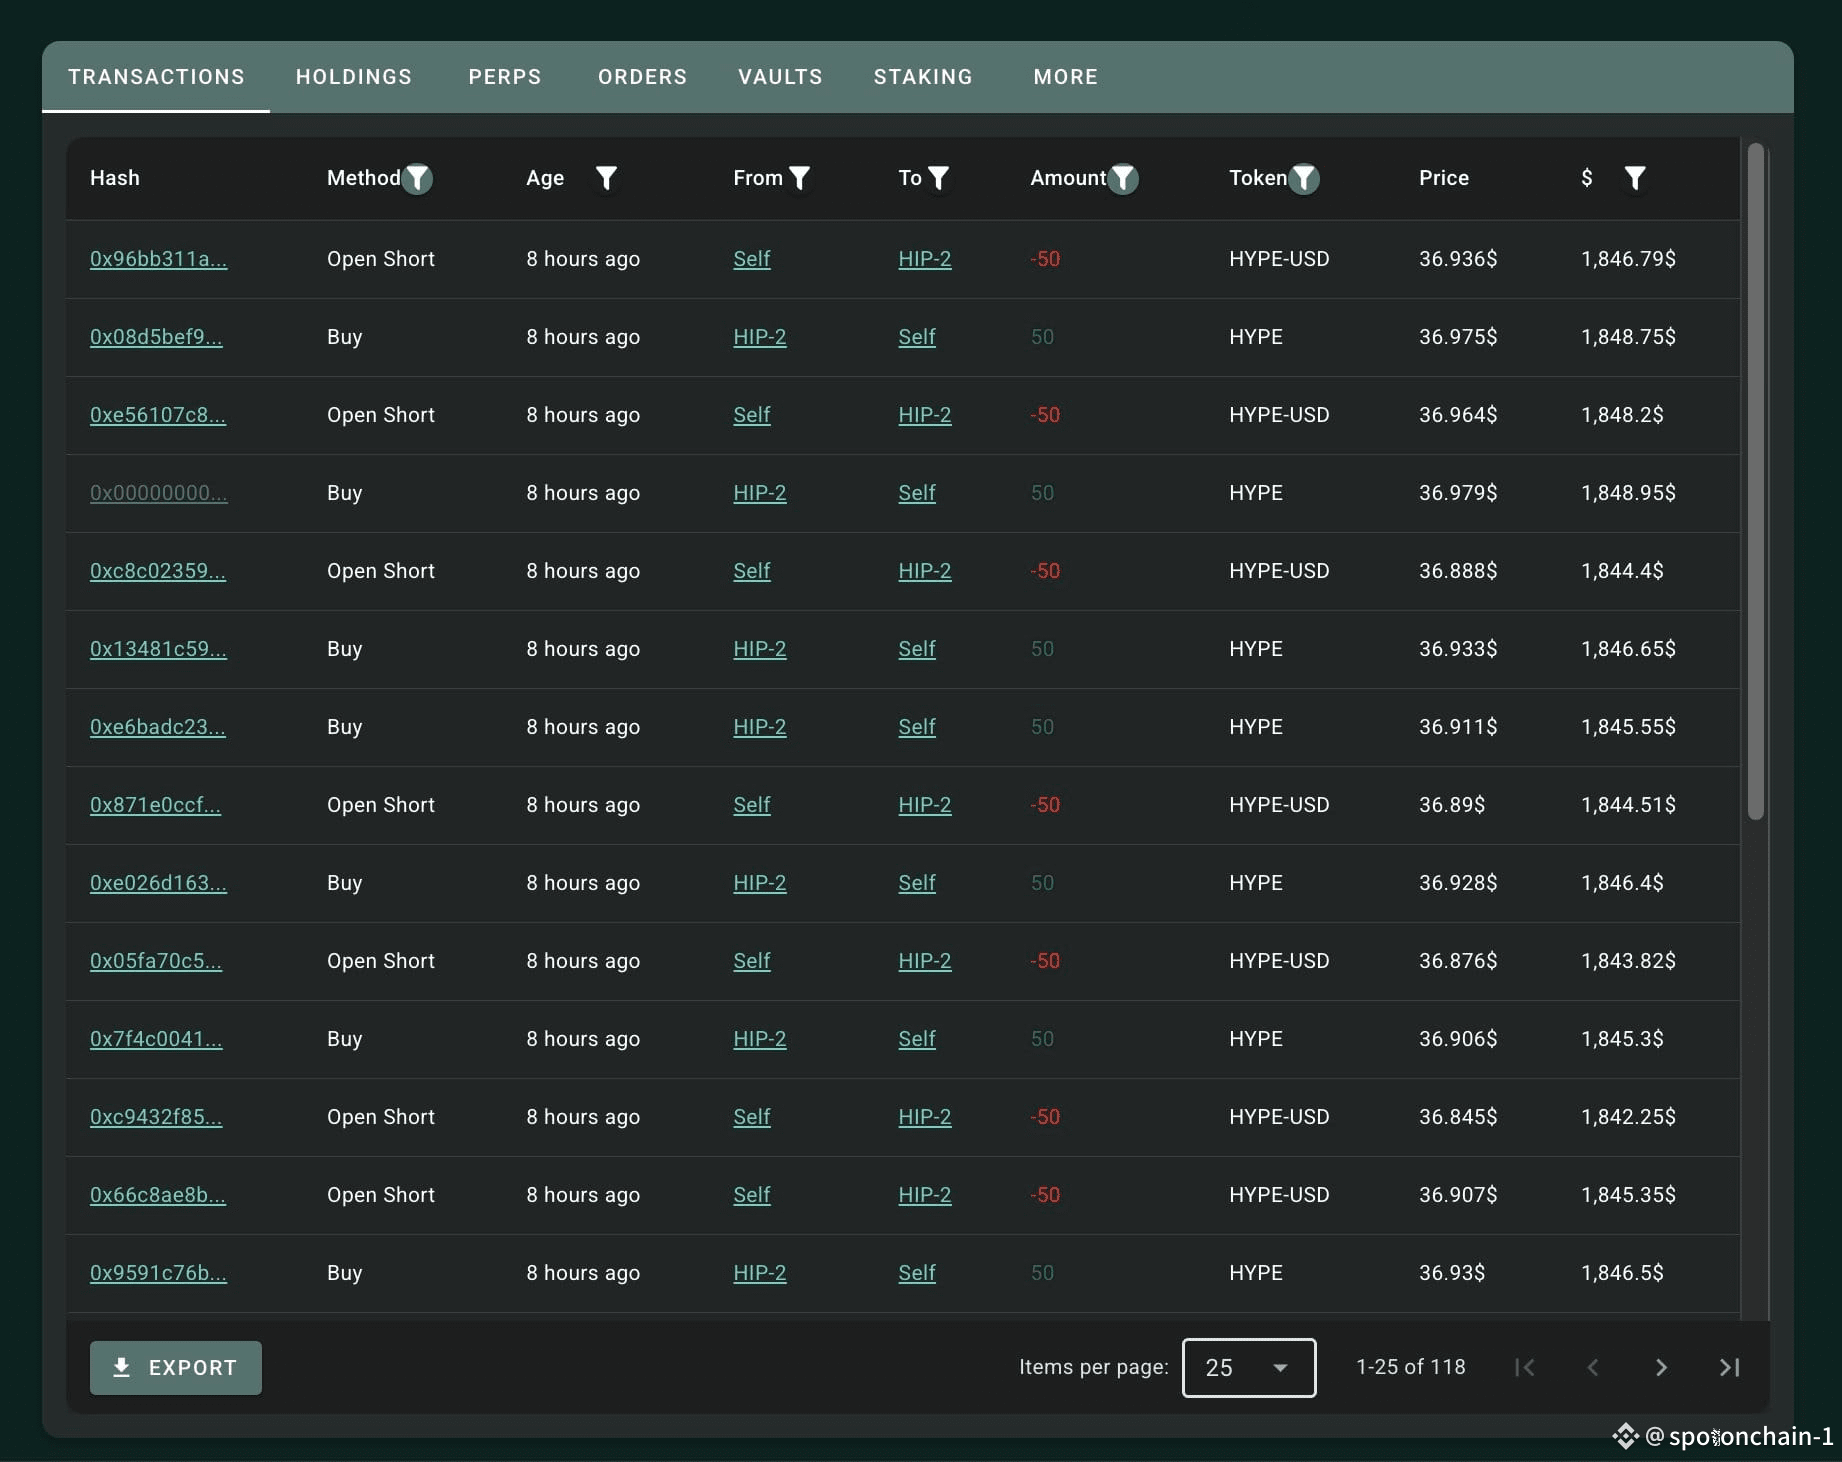The height and width of the screenshot is (1462, 1842).
Task: Switch to the Holdings tab
Action: click(354, 77)
